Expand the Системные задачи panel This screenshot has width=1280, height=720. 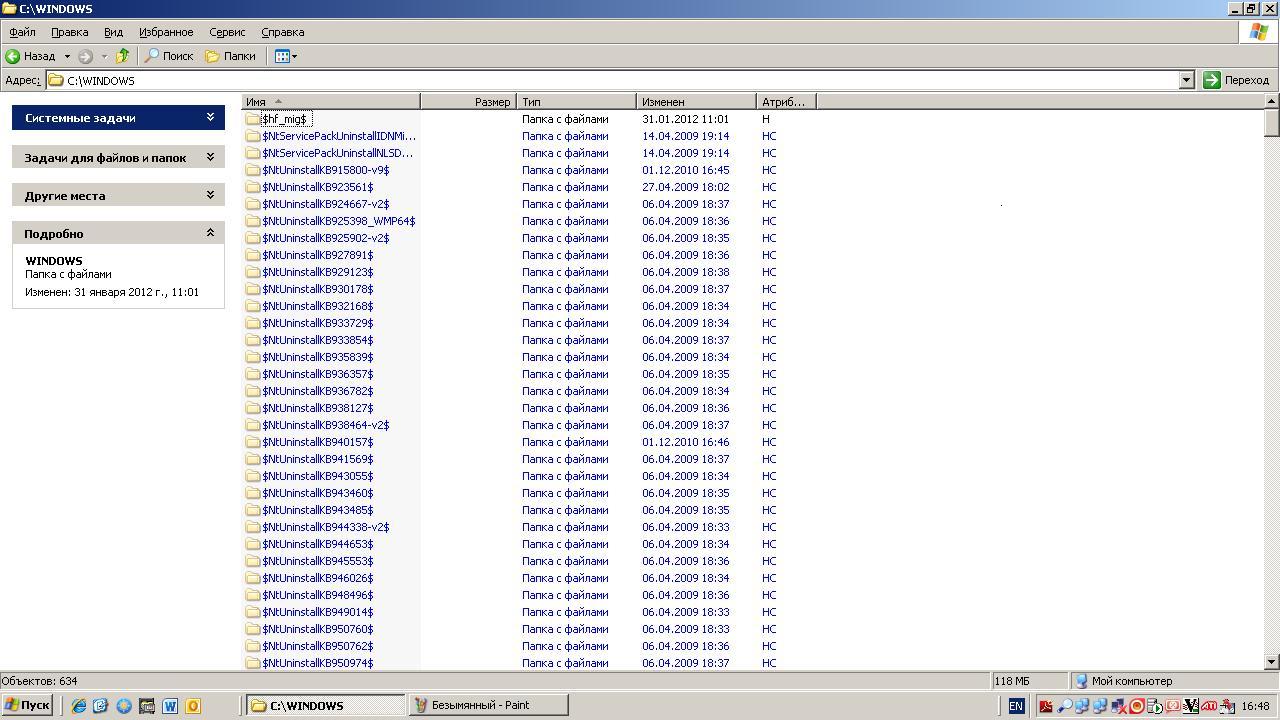coord(118,118)
